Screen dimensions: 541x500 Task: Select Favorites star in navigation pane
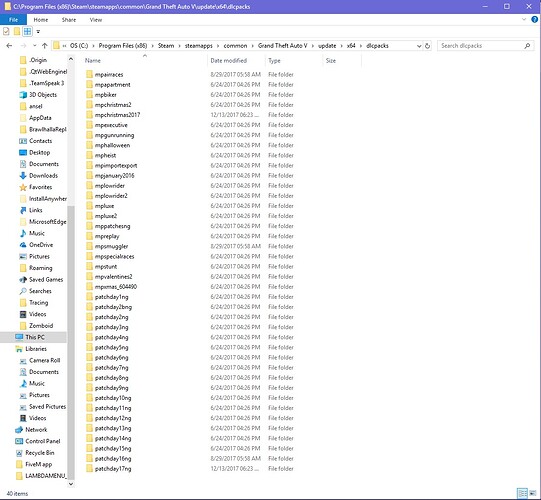point(23,187)
